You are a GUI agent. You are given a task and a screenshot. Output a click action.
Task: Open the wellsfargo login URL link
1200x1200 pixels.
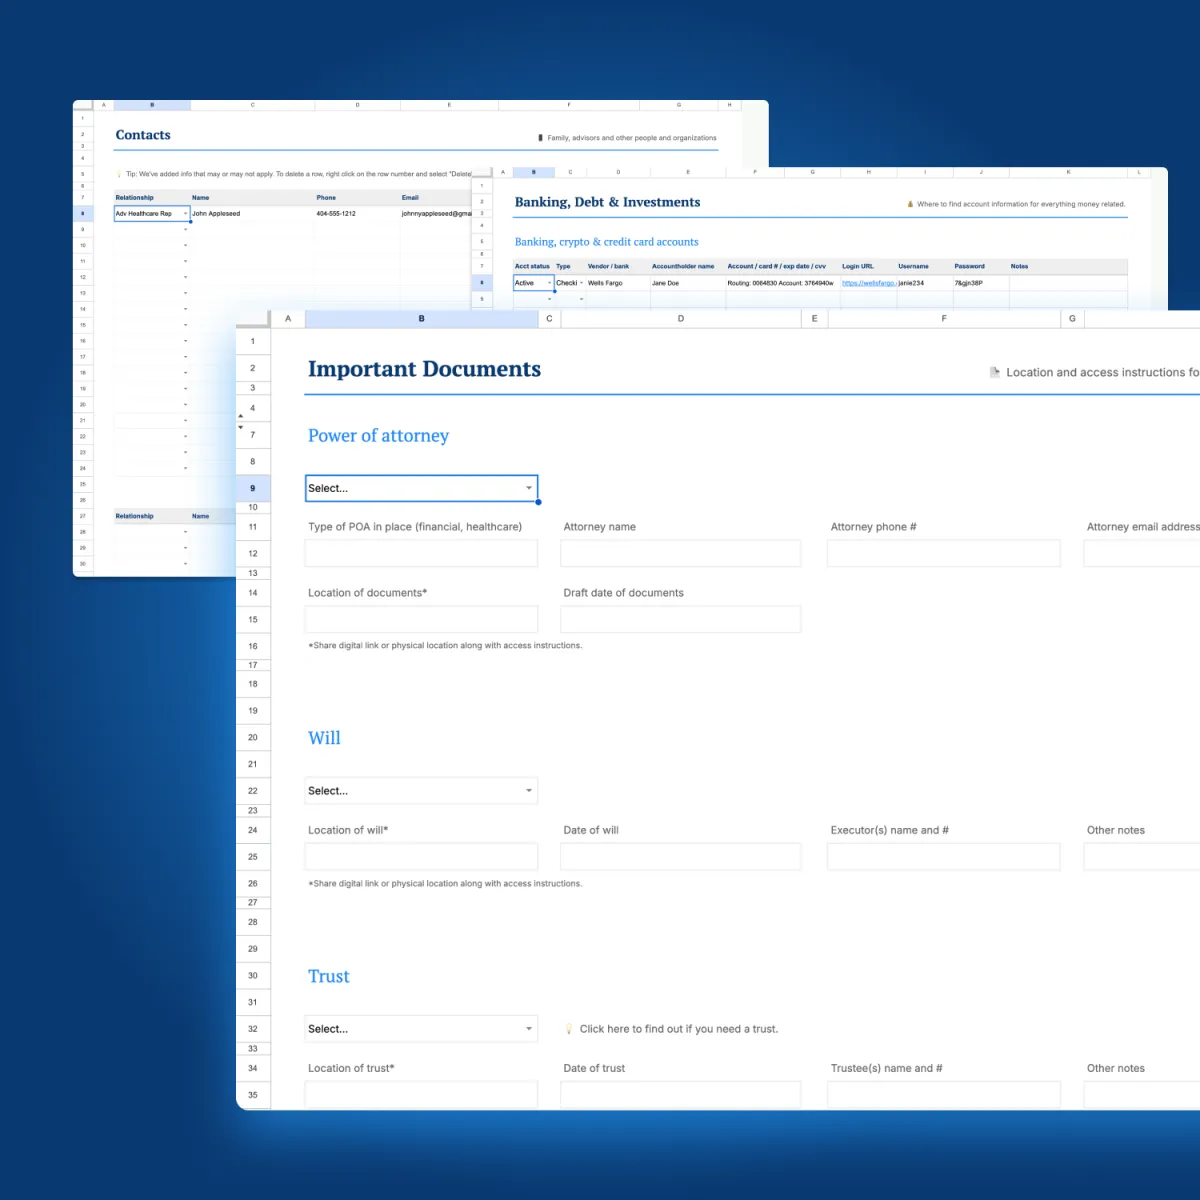pyautogui.click(x=868, y=283)
